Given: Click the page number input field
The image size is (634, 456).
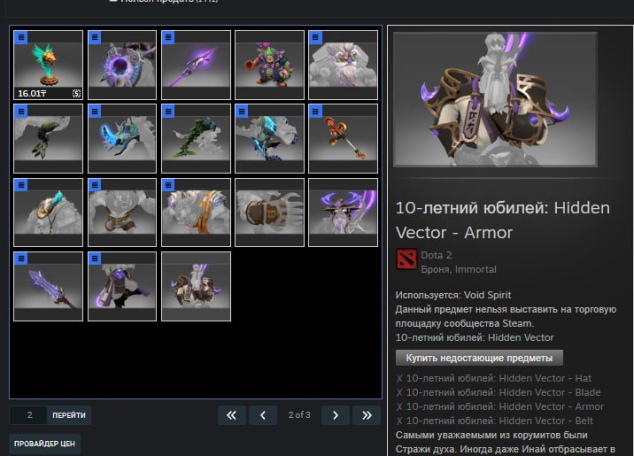Looking at the screenshot, I should tap(28, 415).
